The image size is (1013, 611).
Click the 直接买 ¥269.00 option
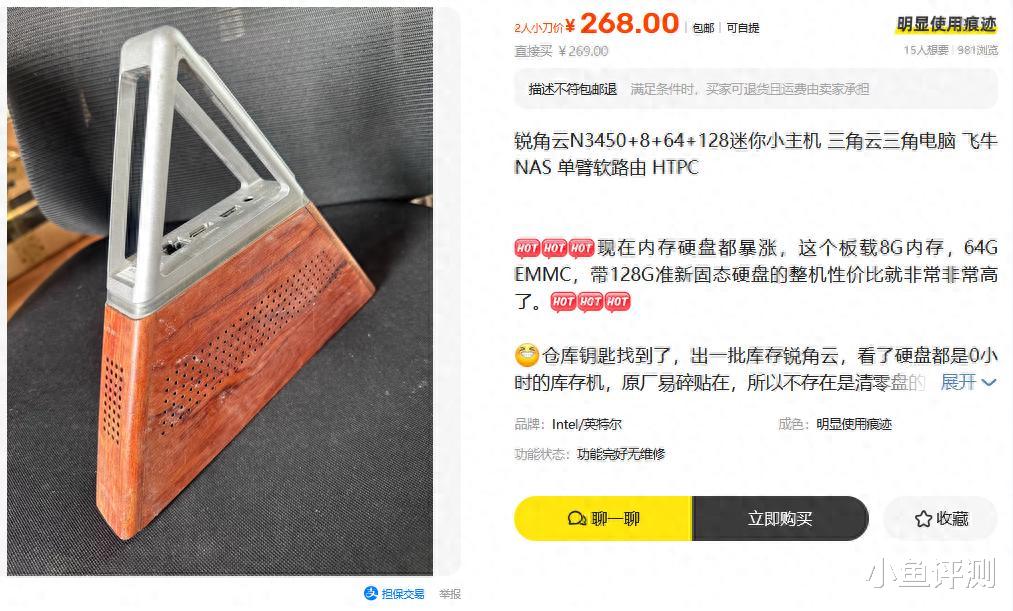(561, 51)
